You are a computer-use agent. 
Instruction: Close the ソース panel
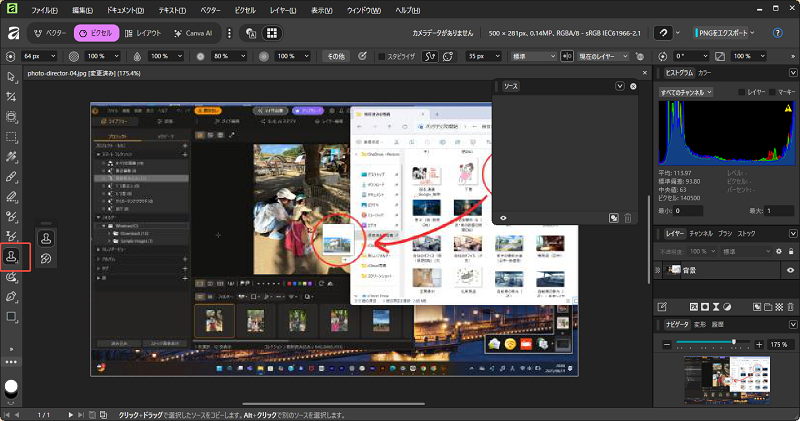633,86
